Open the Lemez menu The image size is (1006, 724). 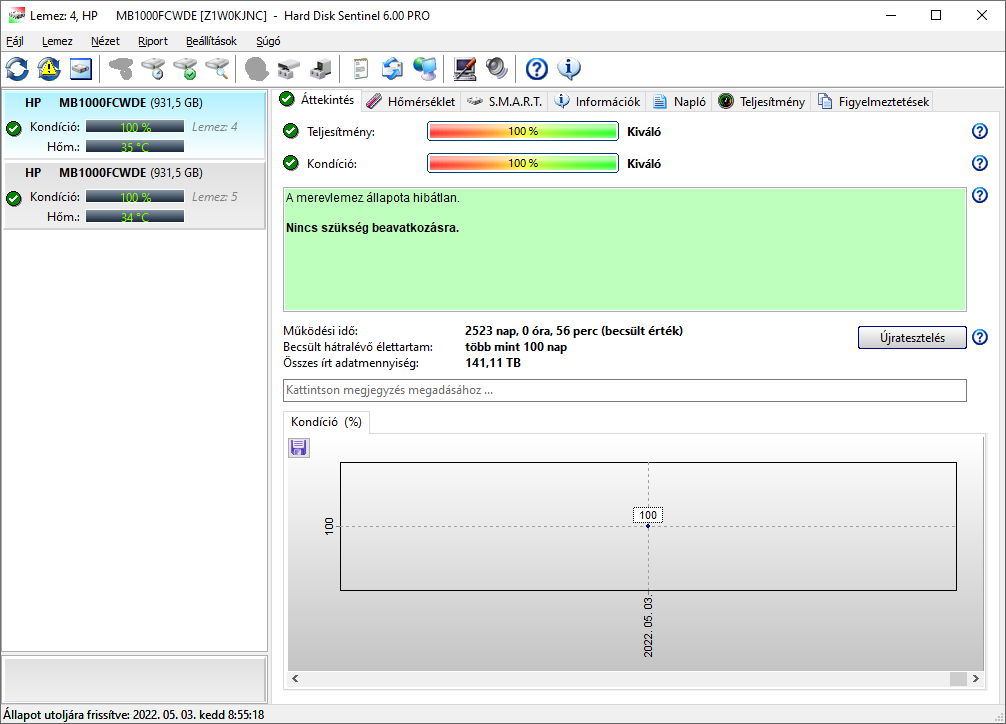point(57,41)
